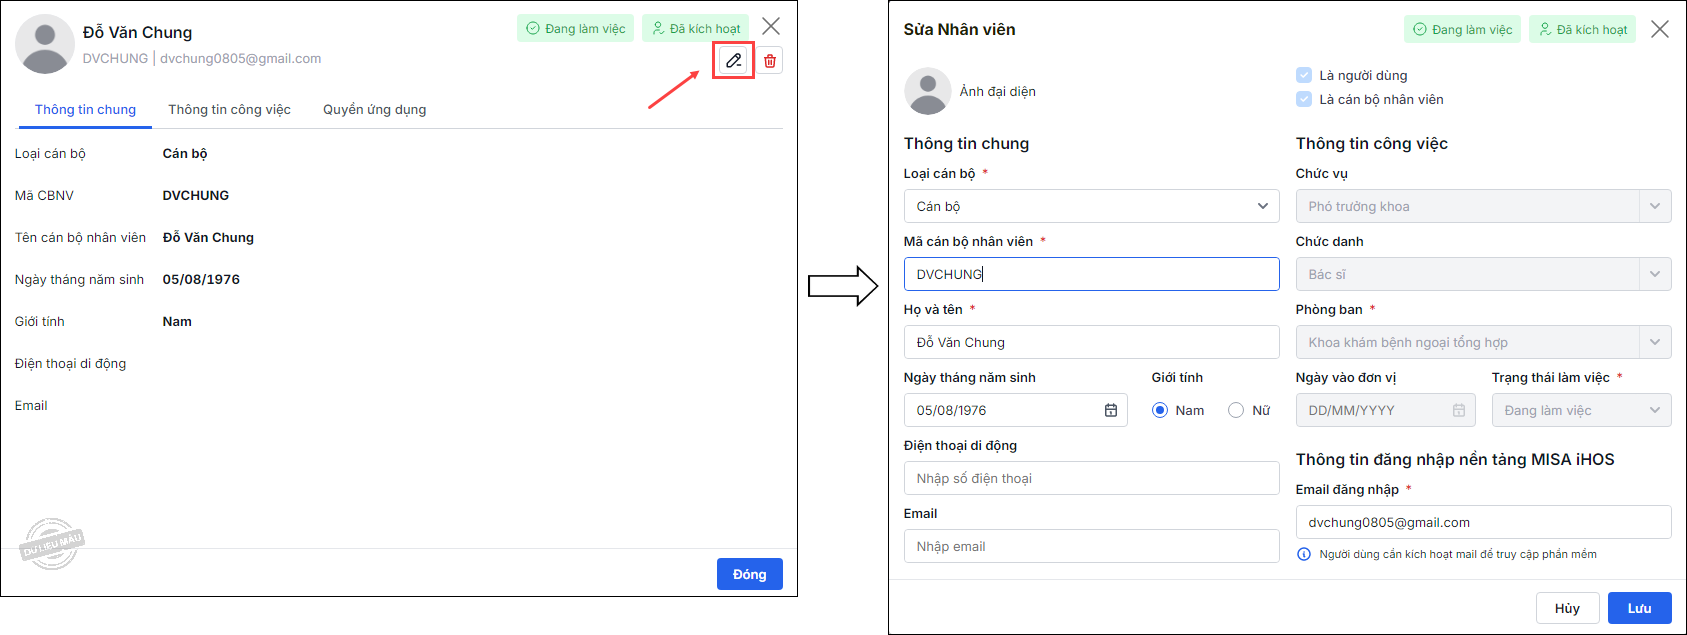Screen dimensions: 1687x635
Task: Click the Điện thoại di động input field
Action: 1092,478
